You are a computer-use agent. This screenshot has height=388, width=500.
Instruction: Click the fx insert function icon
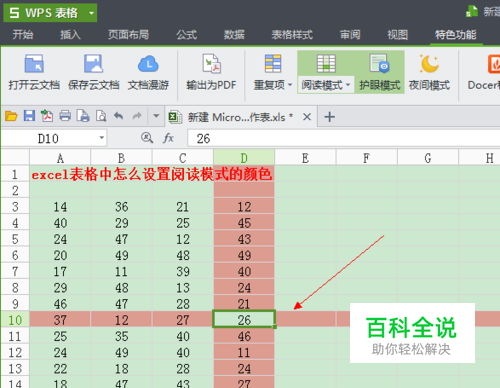tap(169, 138)
